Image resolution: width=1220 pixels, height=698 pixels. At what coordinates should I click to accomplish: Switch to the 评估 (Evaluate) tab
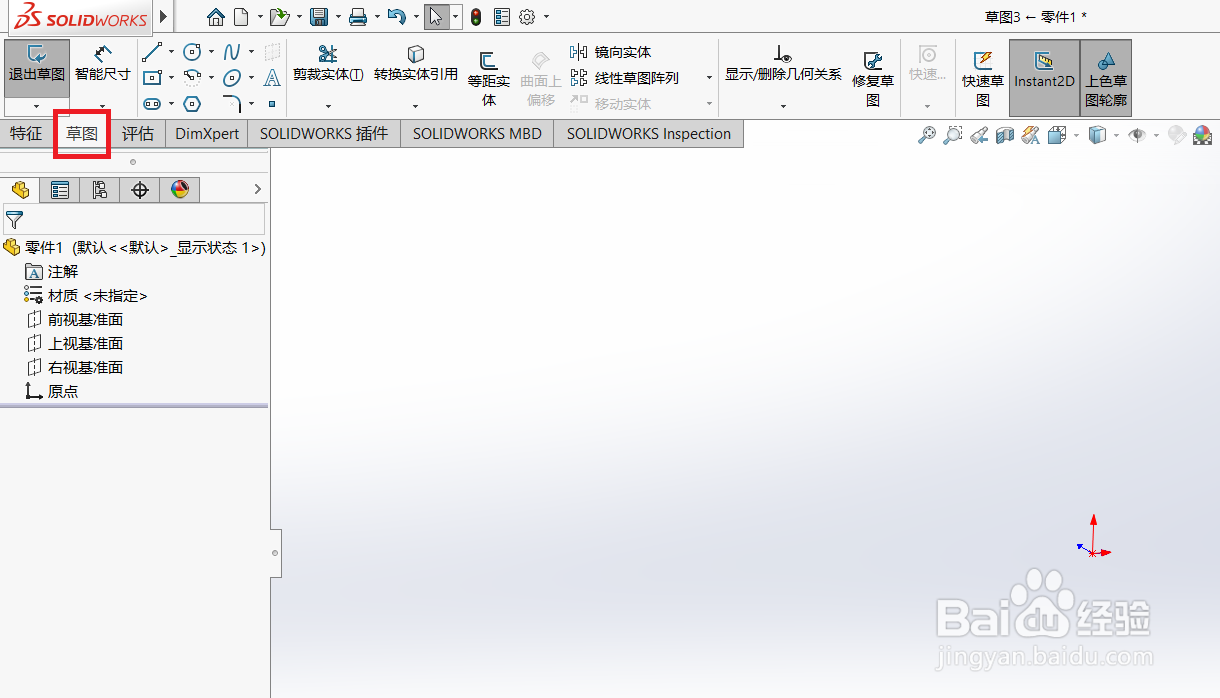137,133
